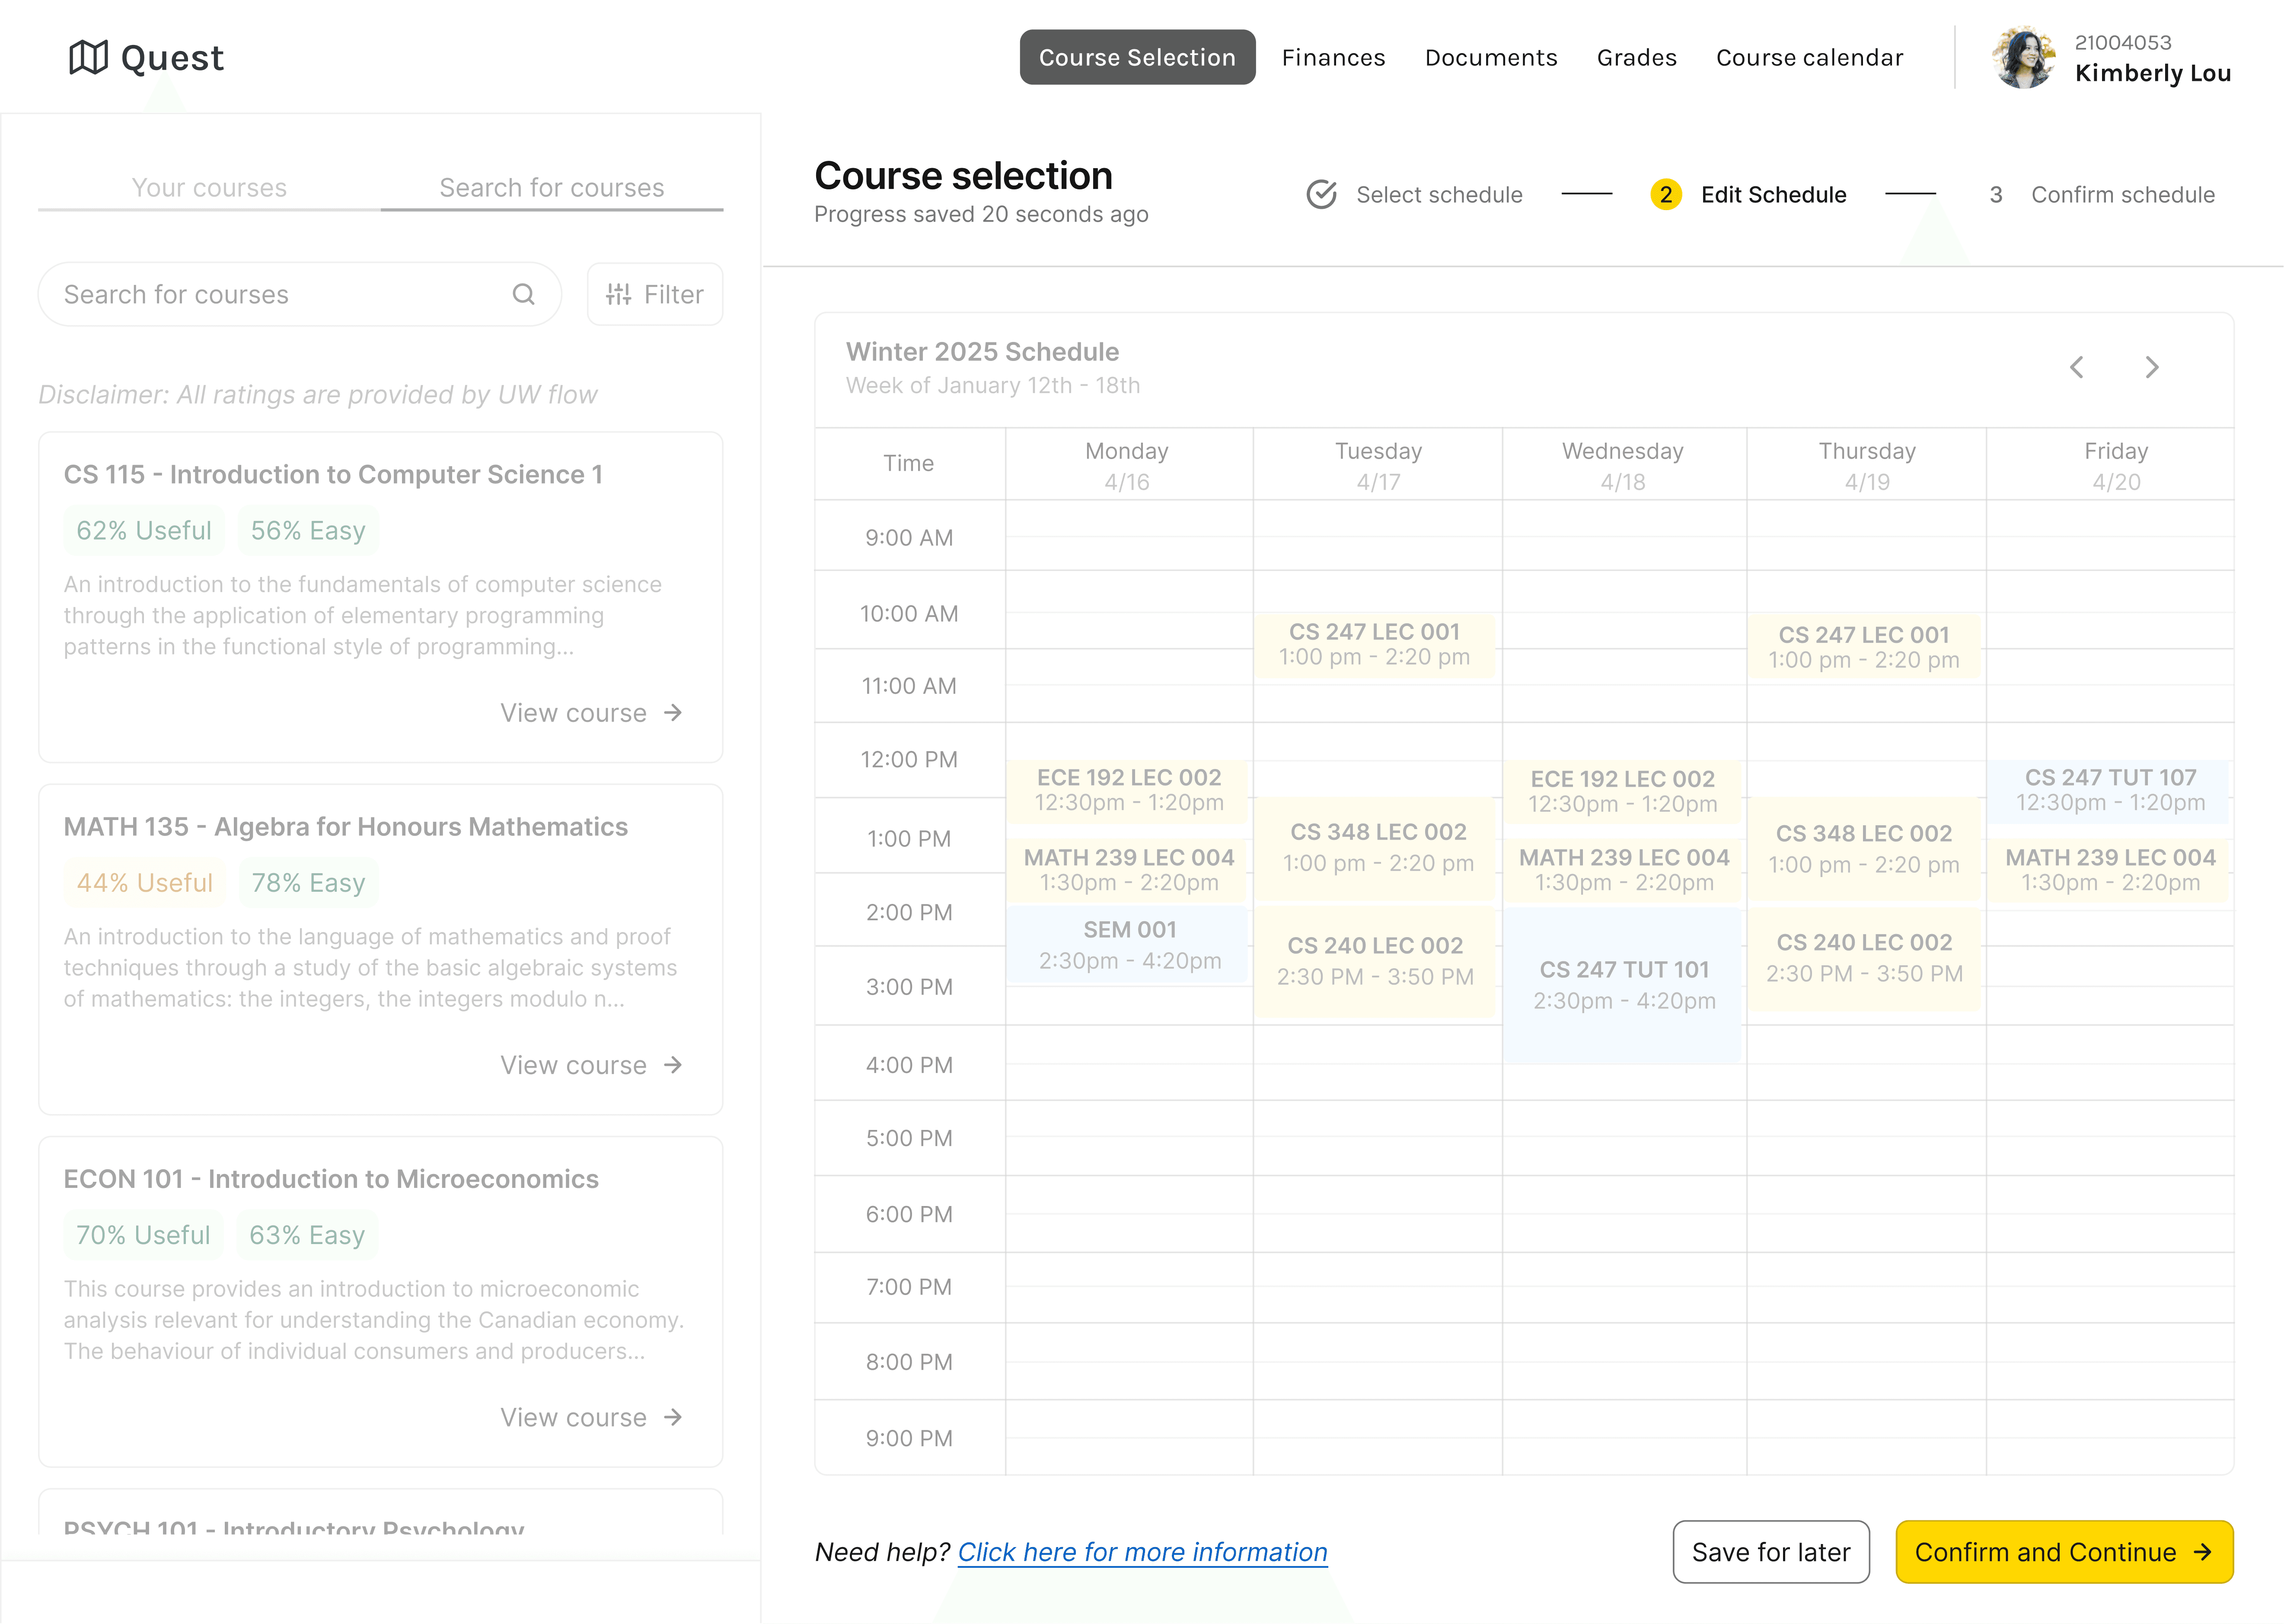Go to next week in schedule
This screenshot has width=2284, height=1624.
2152,368
